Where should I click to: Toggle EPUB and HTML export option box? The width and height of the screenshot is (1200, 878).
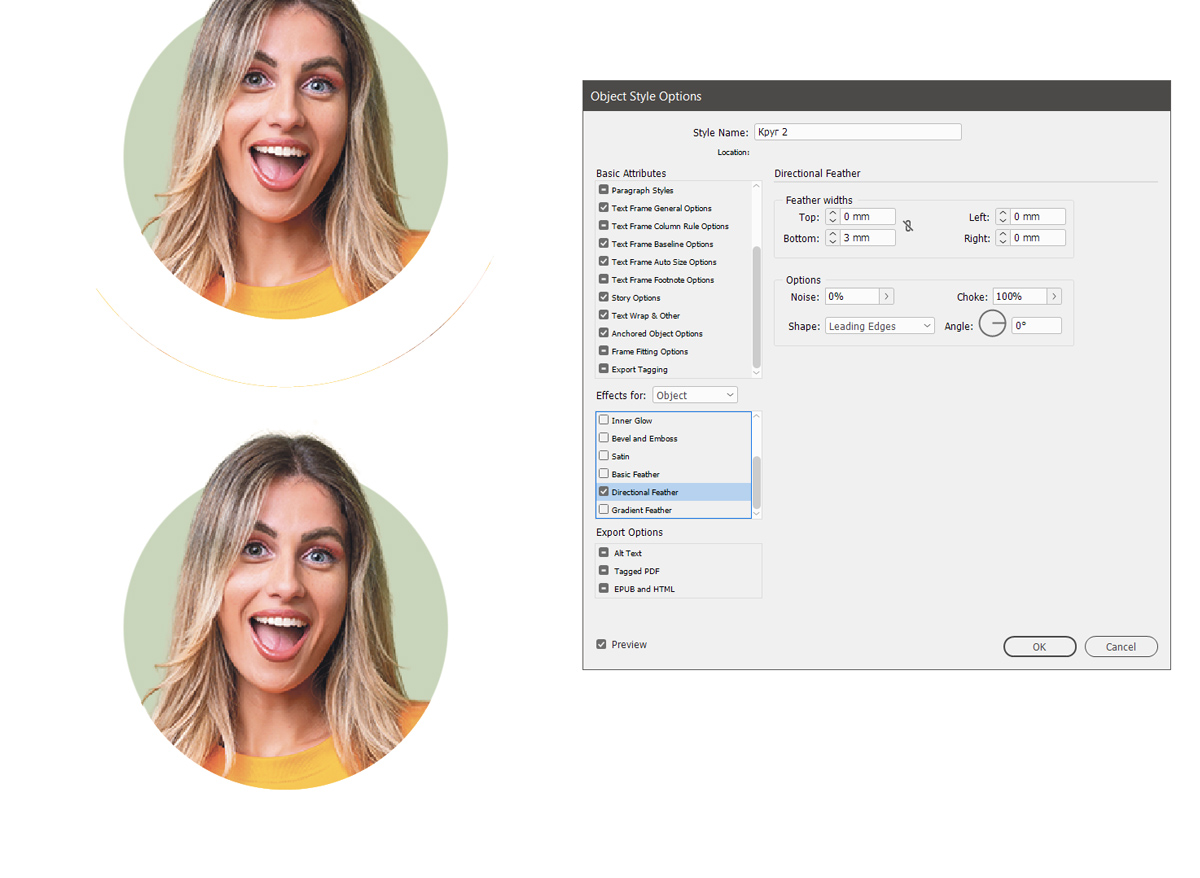point(604,589)
